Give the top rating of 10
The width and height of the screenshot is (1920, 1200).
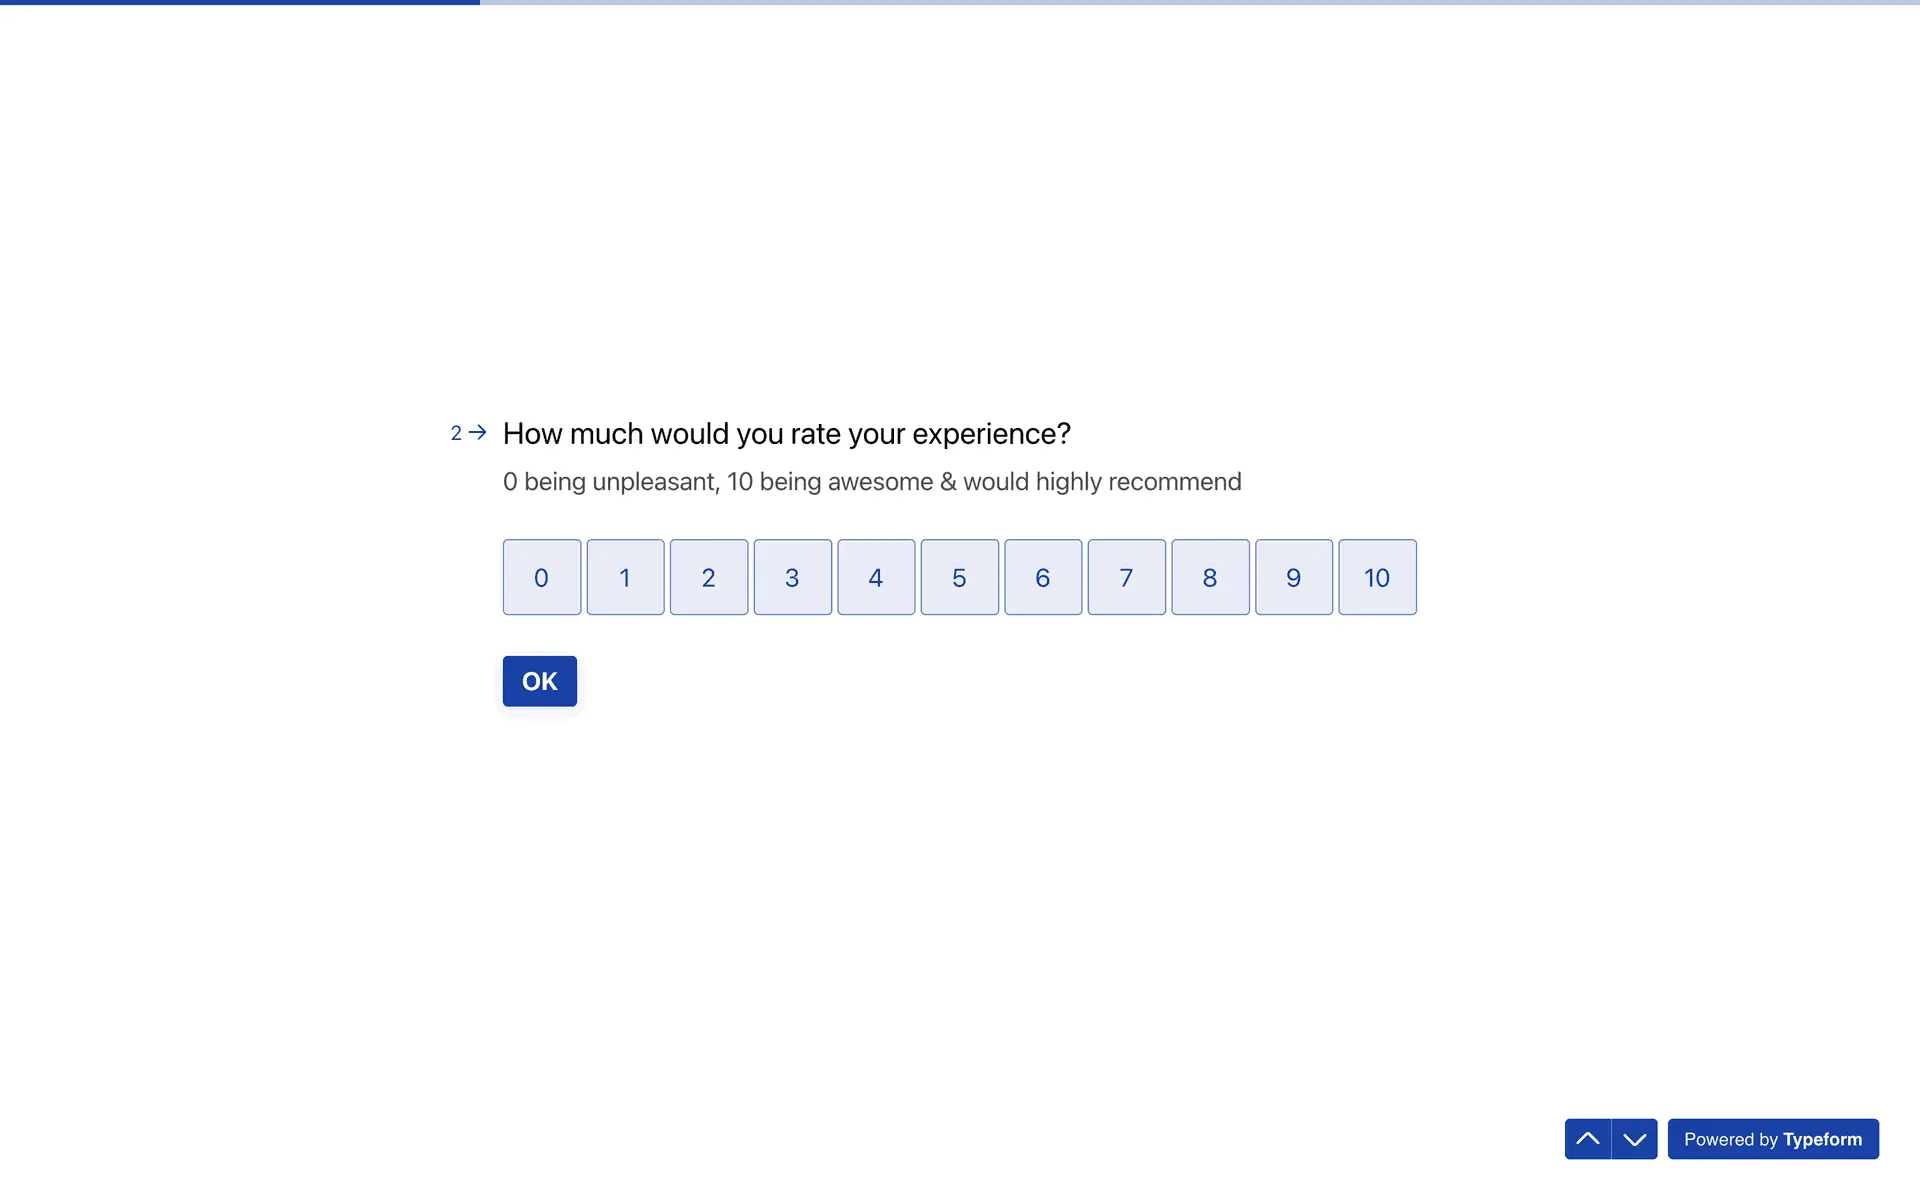[1377, 577]
